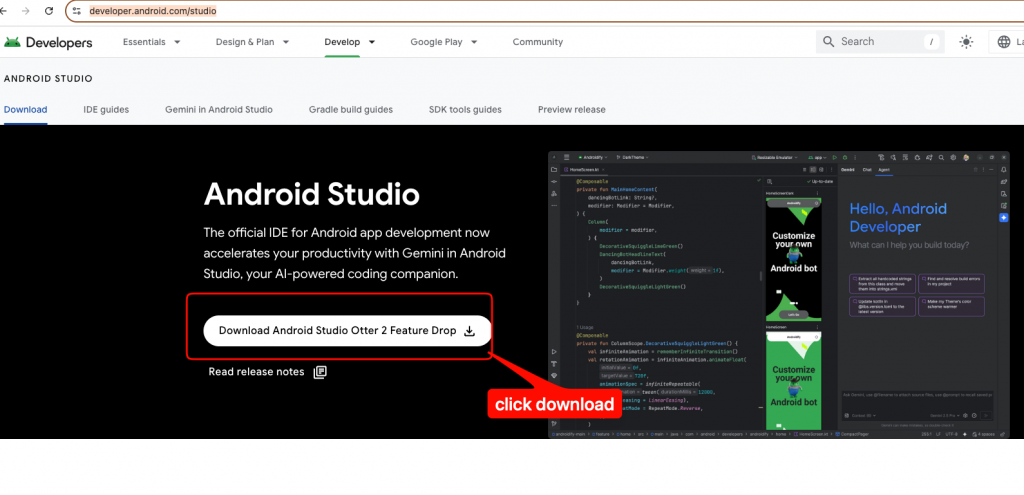This screenshot has height=495, width=1024.
Task: Expand the Google Play dropdown
Action: pos(444,42)
